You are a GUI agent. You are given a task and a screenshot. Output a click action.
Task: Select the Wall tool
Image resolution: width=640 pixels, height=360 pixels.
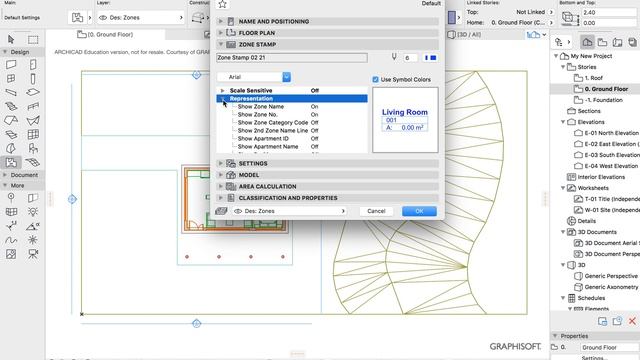pos(11,64)
